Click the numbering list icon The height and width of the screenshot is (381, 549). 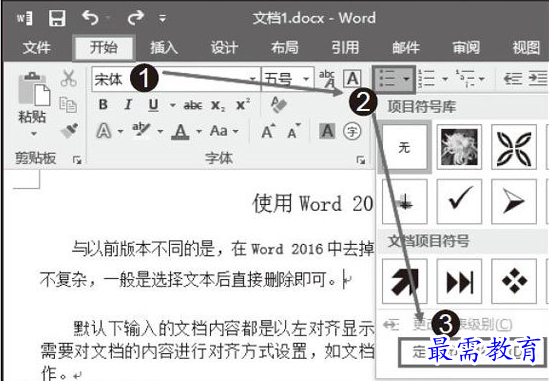[427, 79]
